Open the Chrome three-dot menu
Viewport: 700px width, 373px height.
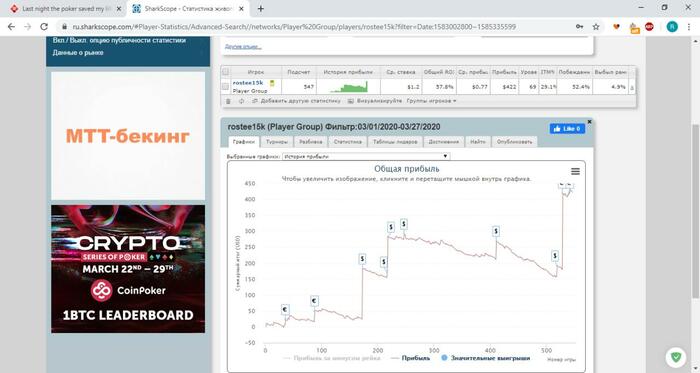[690, 27]
